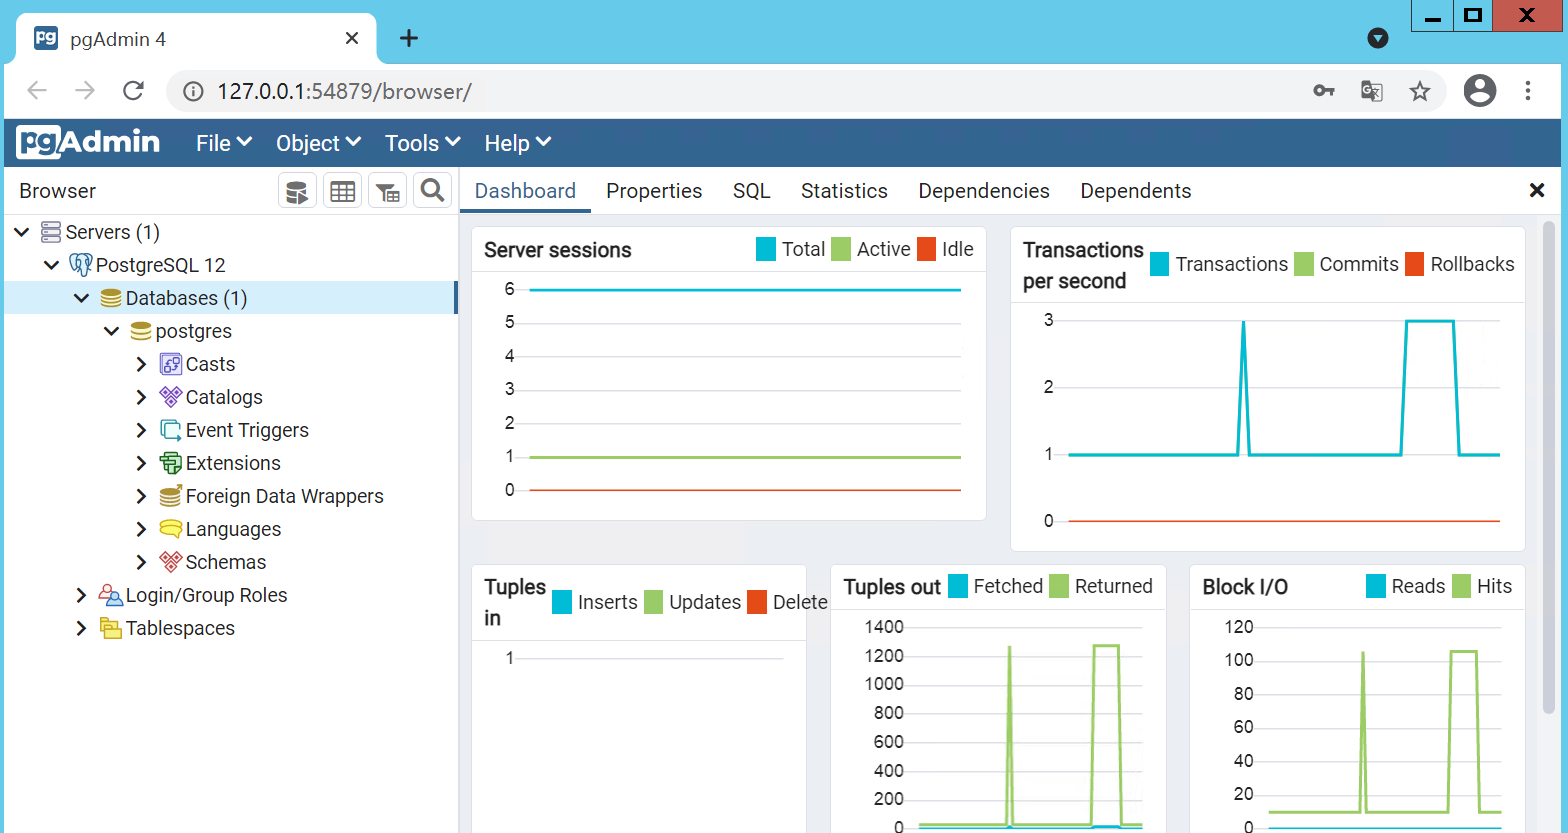Open the Search Objects magnifier icon
Viewport: 1568px width, 833px height.
[432, 191]
